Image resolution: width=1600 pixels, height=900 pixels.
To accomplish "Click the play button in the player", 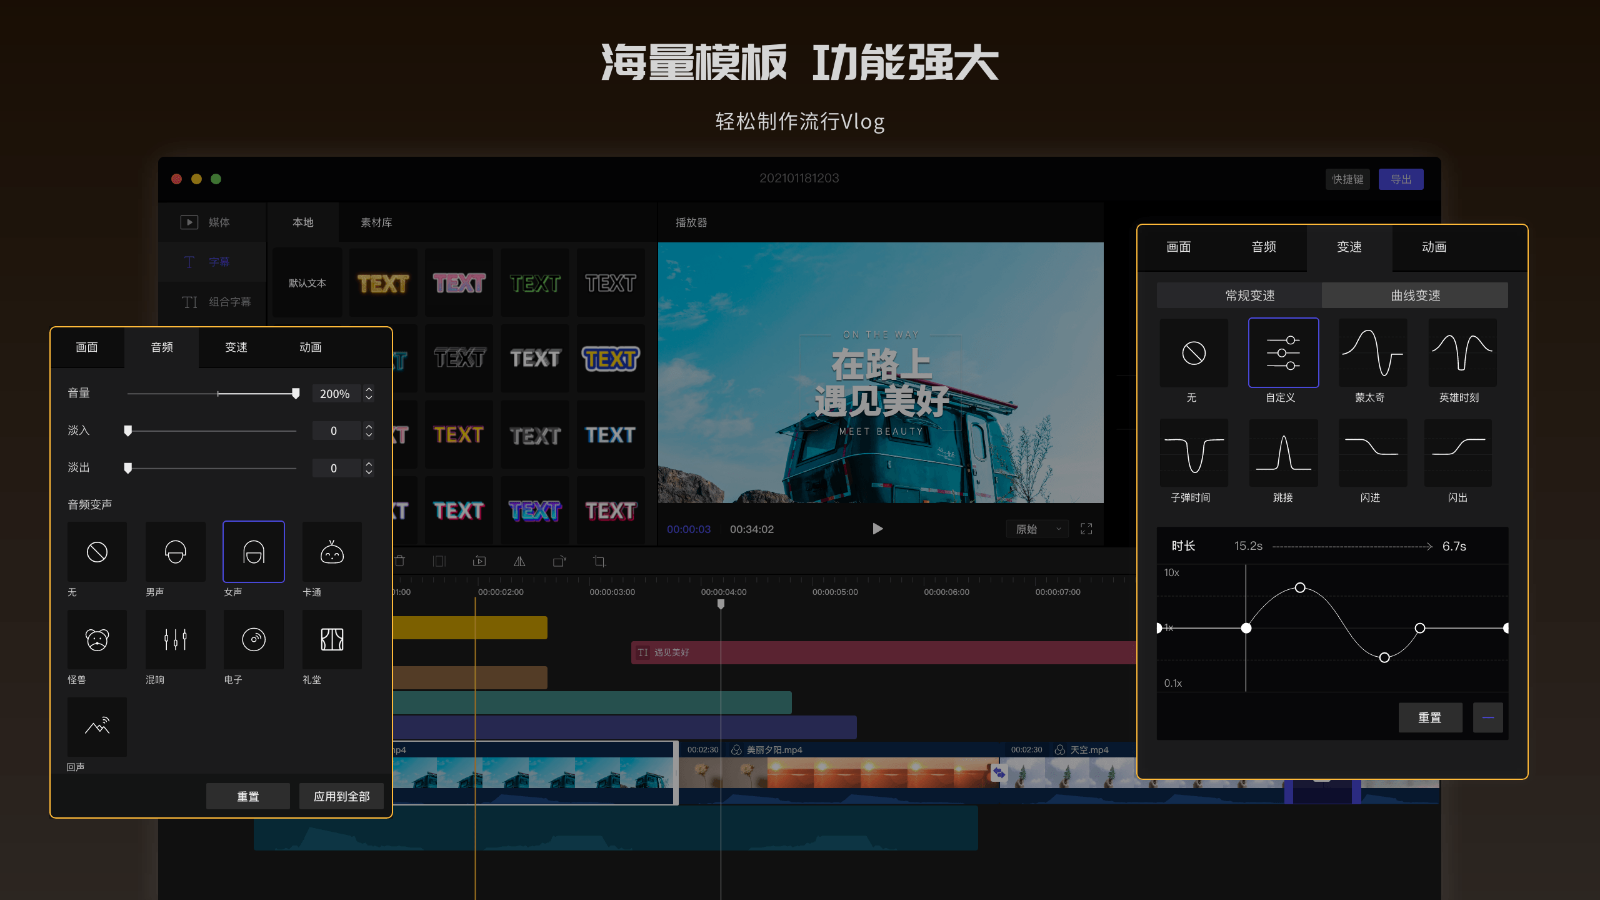I will pyautogui.click(x=877, y=529).
